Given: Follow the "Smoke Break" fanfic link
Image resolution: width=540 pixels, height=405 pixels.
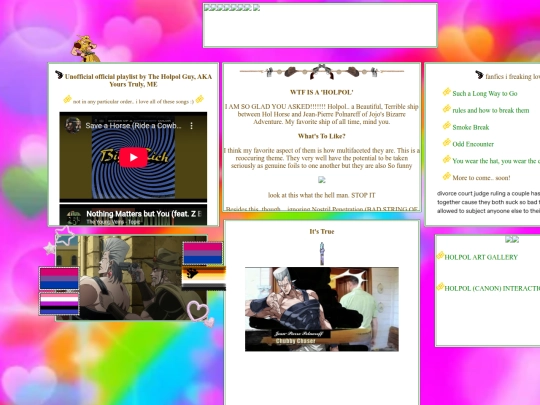Looking at the screenshot, I should coord(470,127).
